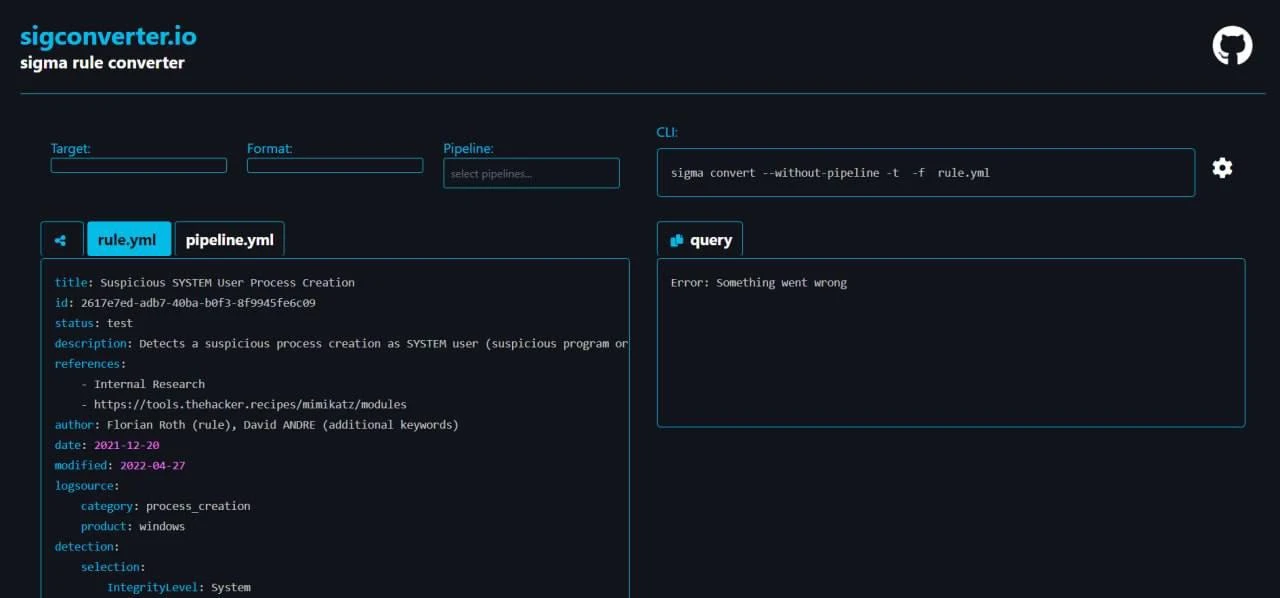Image resolution: width=1280 pixels, height=598 pixels.
Task: Click the share icon tab
Action: coord(61,240)
